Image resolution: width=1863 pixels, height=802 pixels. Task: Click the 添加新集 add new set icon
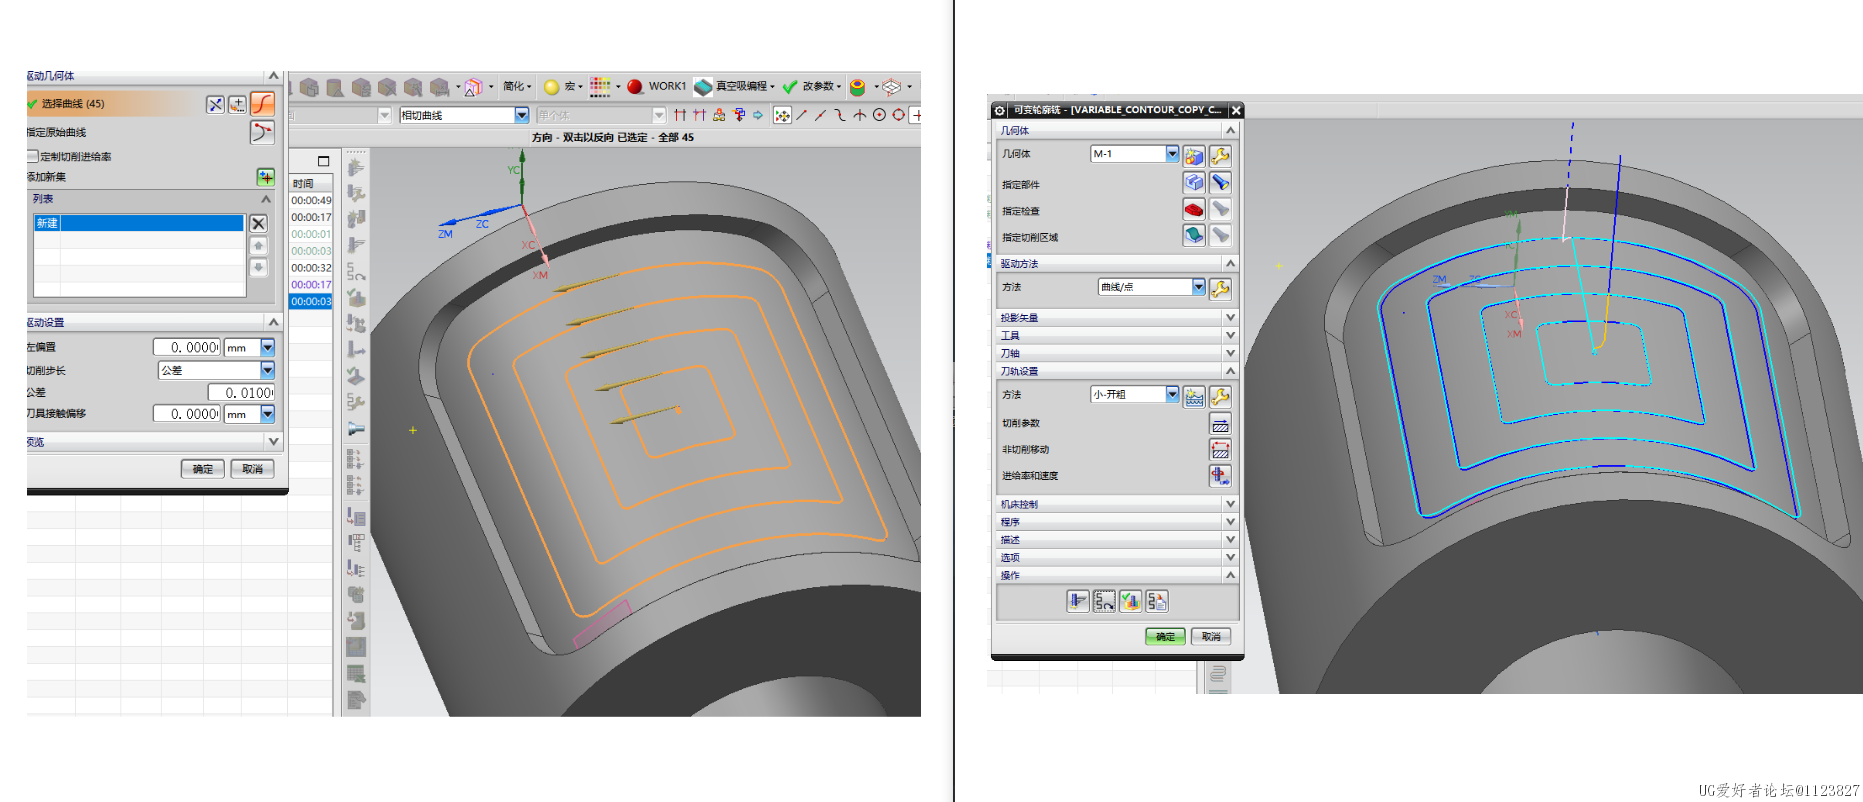point(265,177)
